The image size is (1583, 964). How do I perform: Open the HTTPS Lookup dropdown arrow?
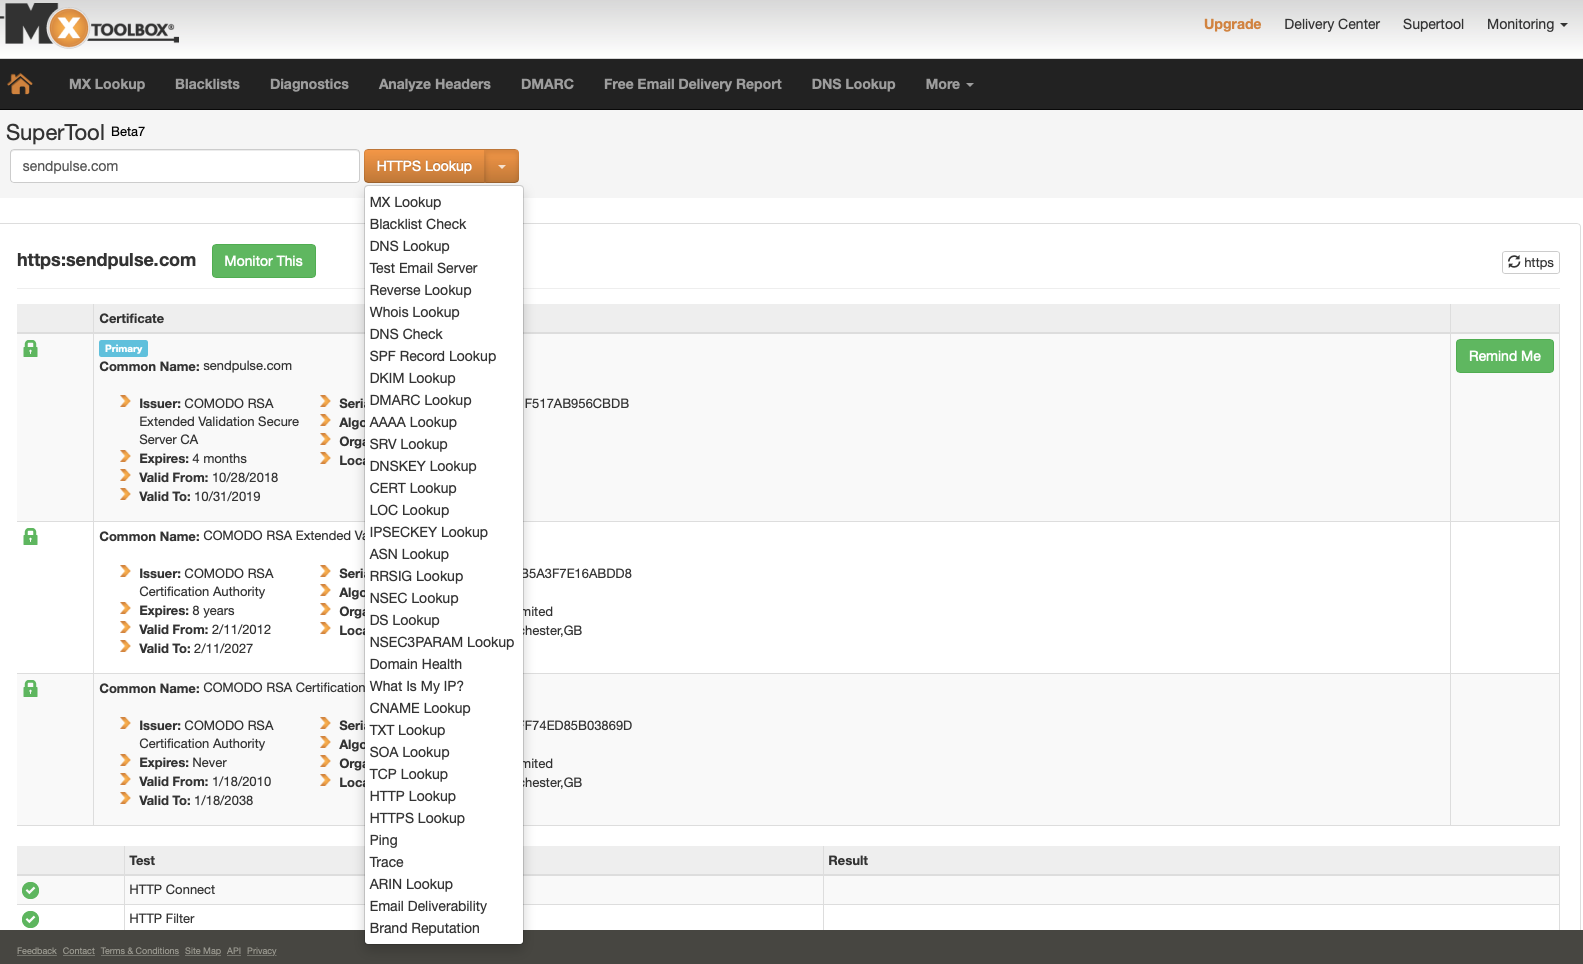click(x=502, y=166)
